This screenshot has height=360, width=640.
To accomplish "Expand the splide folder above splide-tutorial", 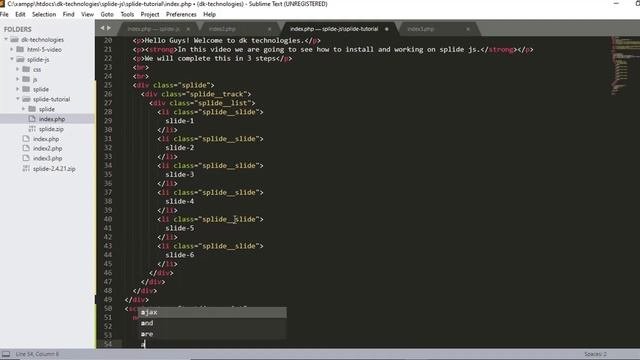I will (x=18, y=89).
